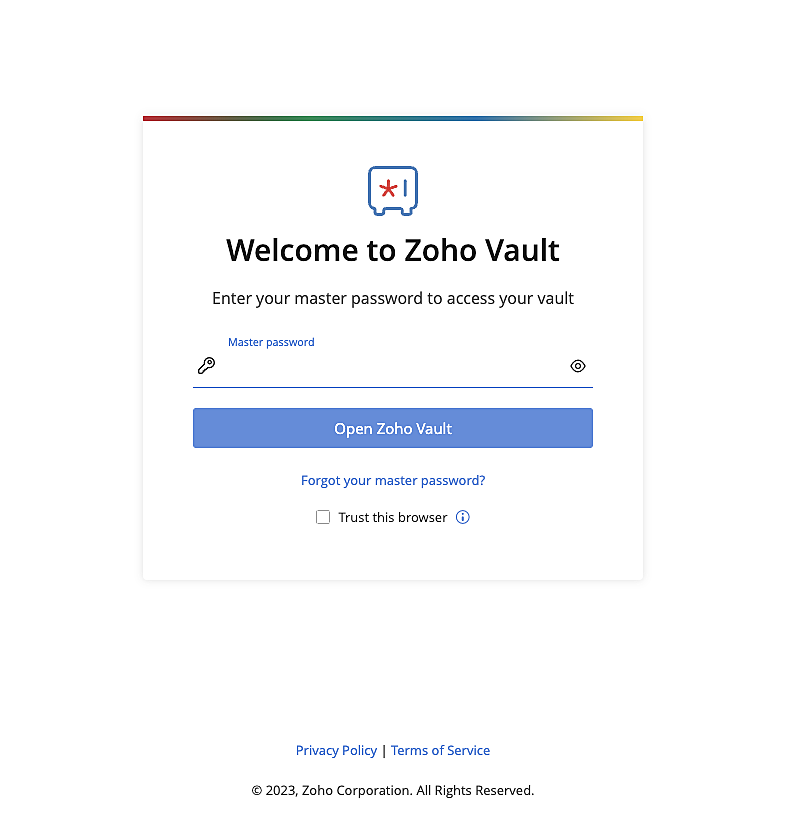Click the info icon beside Trust this browser
The width and height of the screenshot is (793, 822).
[x=462, y=517]
